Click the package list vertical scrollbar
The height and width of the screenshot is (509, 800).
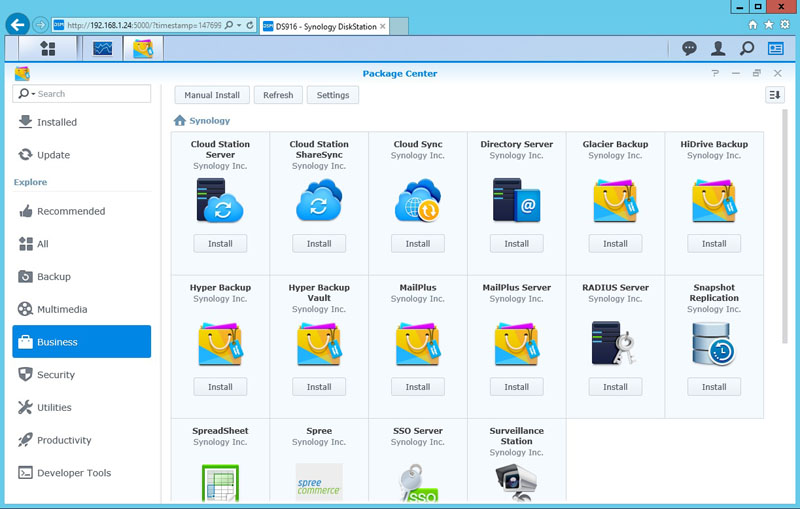coord(784,226)
